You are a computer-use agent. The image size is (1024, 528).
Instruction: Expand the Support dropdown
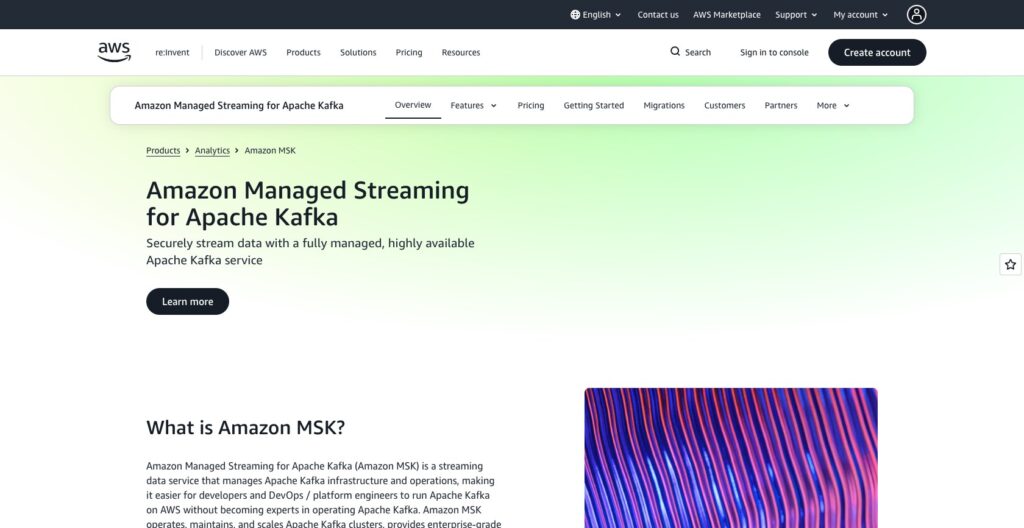tap(796, 14)
